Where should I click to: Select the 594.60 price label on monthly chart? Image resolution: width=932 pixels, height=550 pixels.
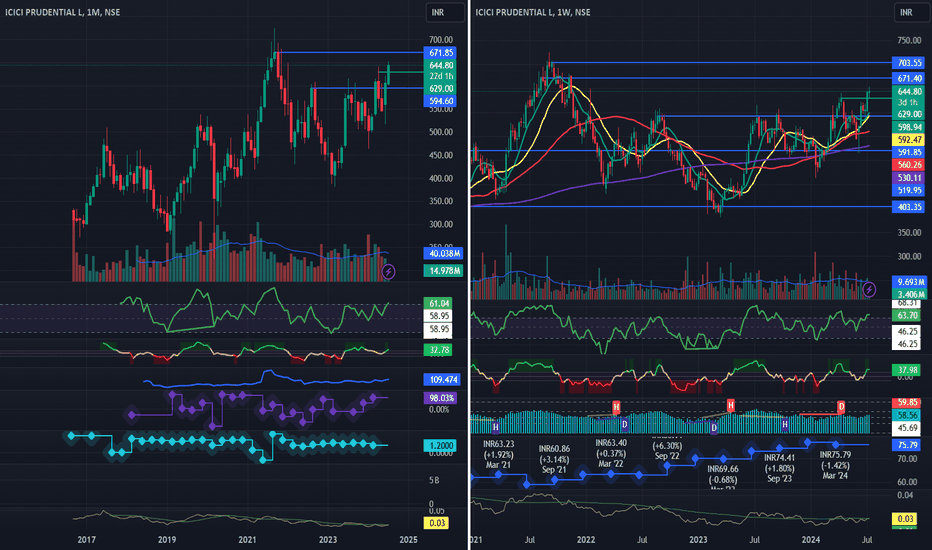[440, 101]
